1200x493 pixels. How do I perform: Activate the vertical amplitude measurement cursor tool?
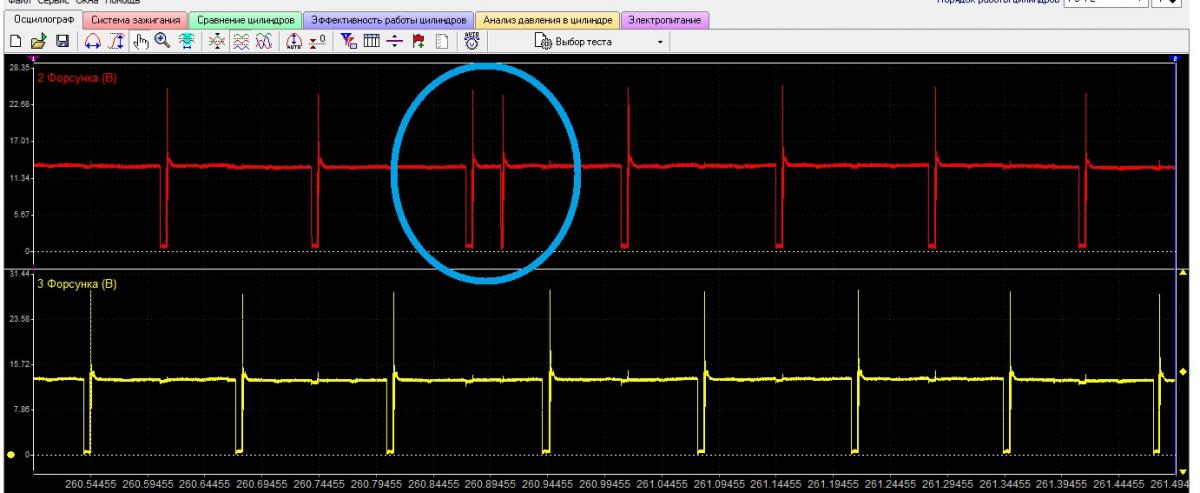coord(116,42)
